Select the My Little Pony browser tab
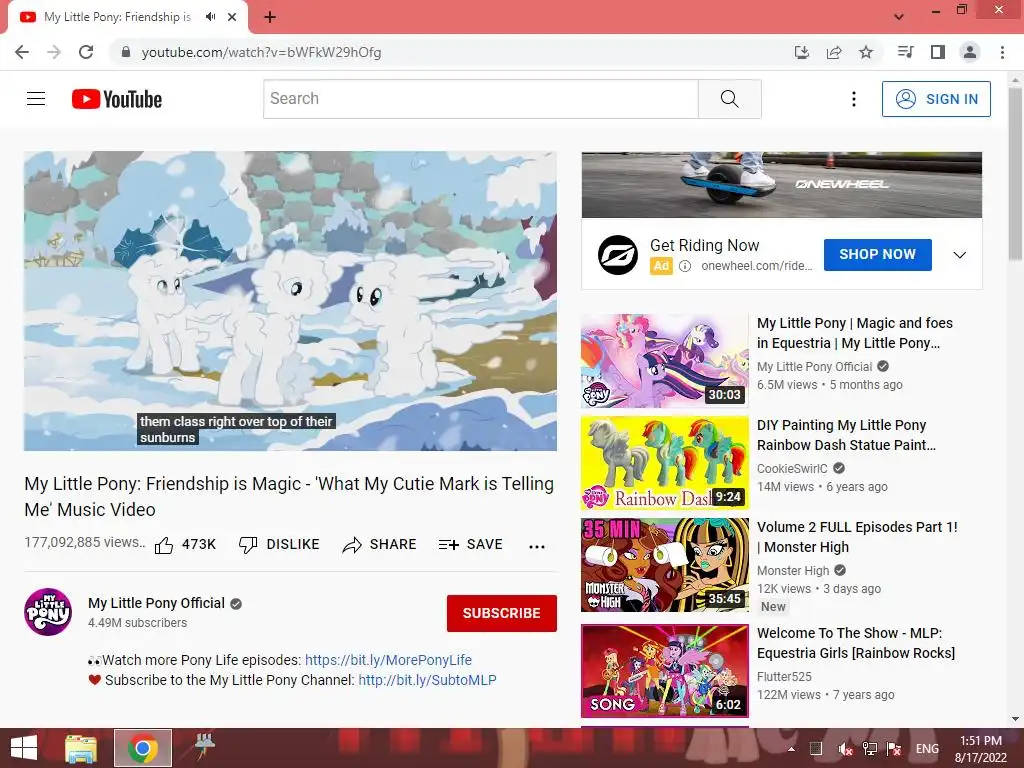 tap(118, 17)
